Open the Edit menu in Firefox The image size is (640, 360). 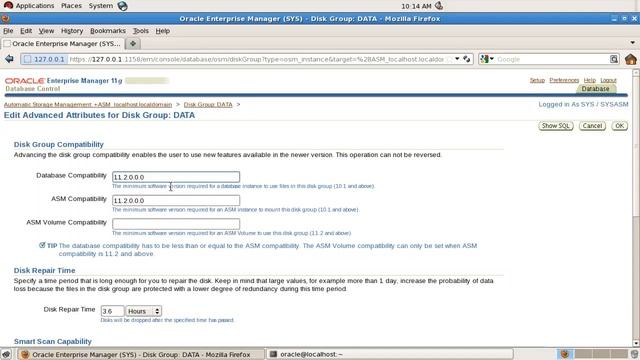coord(26,31)
